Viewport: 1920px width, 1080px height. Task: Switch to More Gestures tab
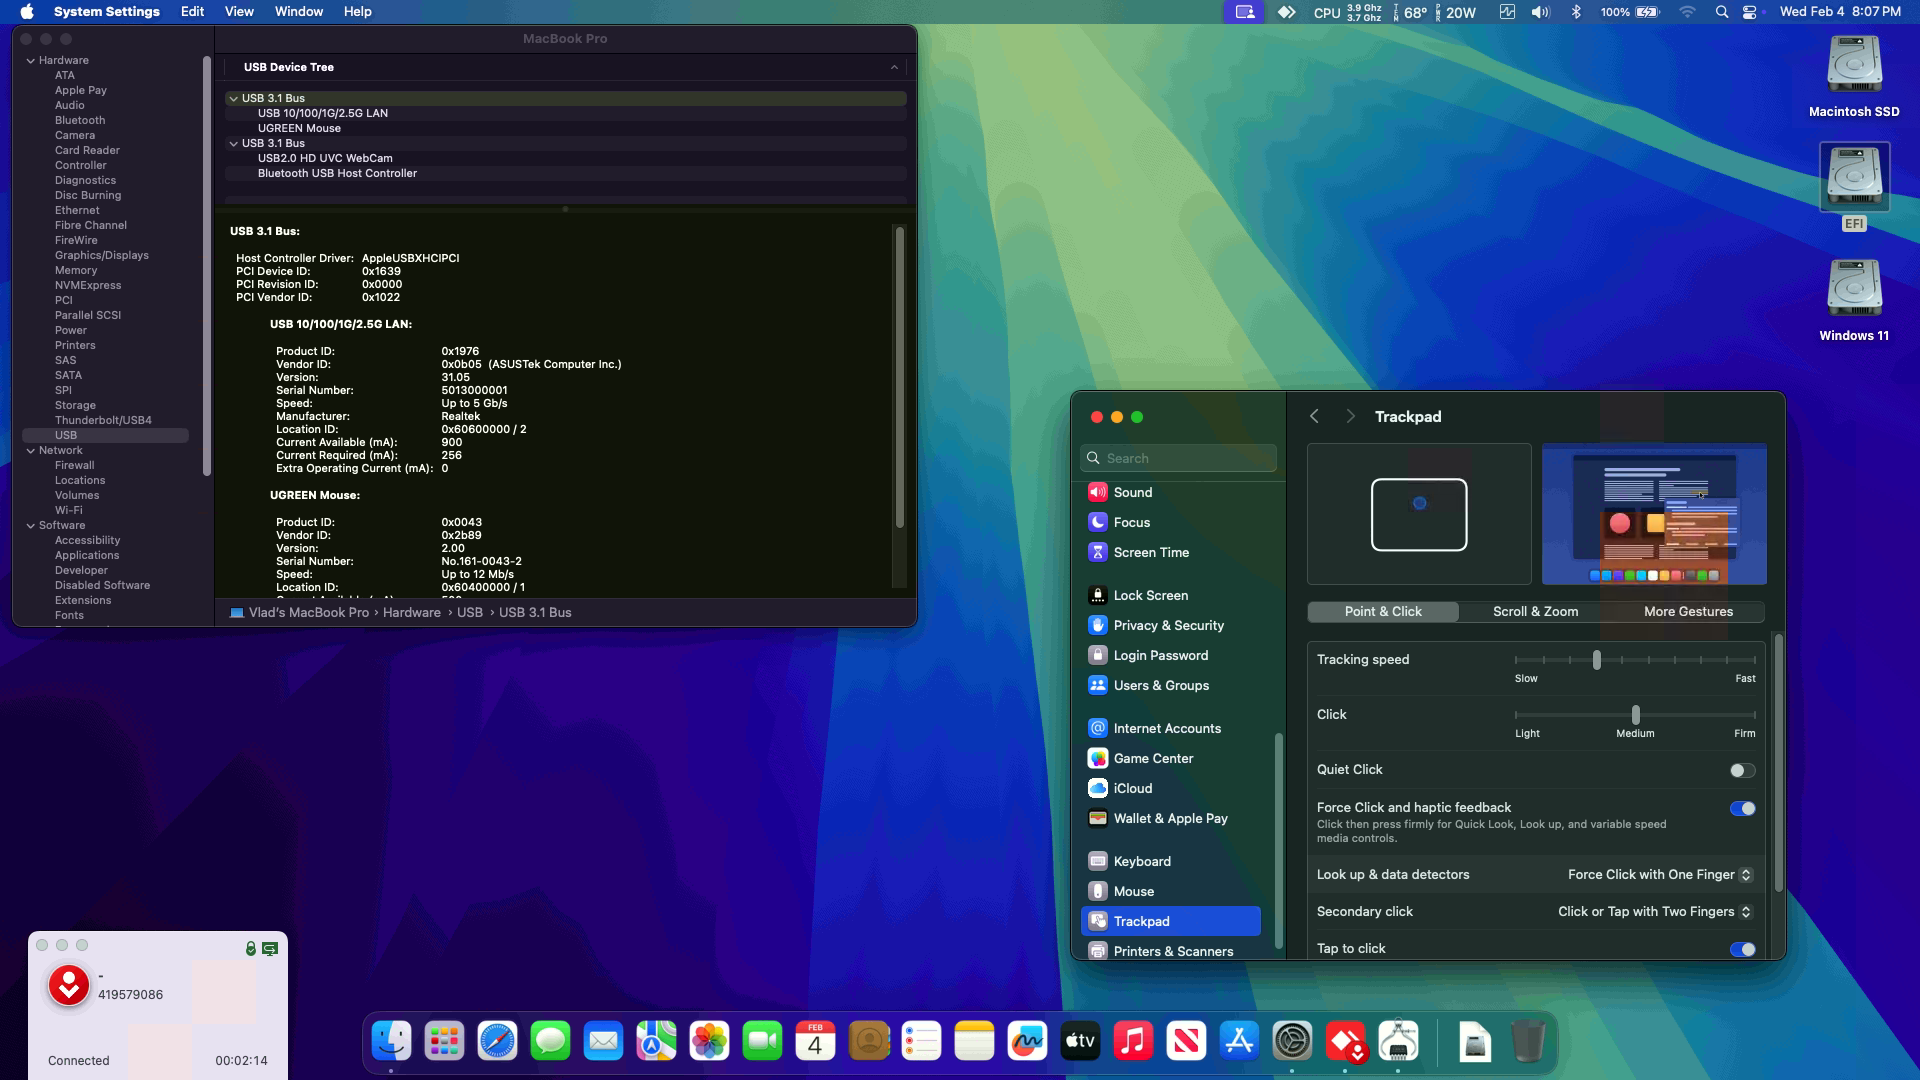(1688, 611)
